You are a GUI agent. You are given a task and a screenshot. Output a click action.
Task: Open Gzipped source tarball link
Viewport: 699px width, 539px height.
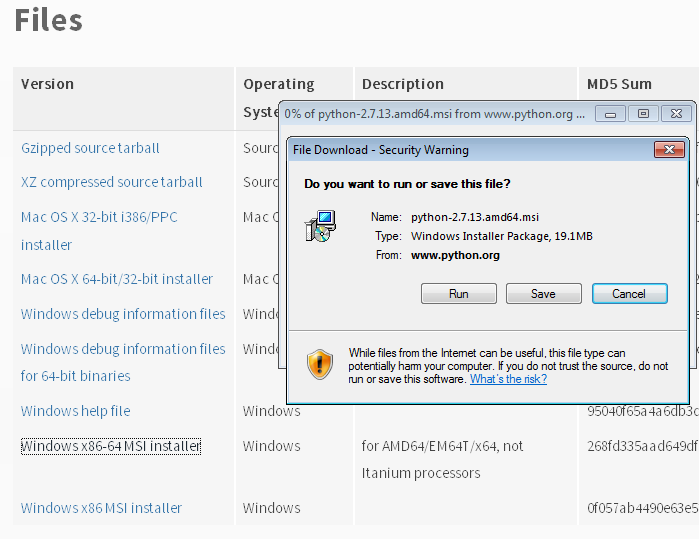90,148
